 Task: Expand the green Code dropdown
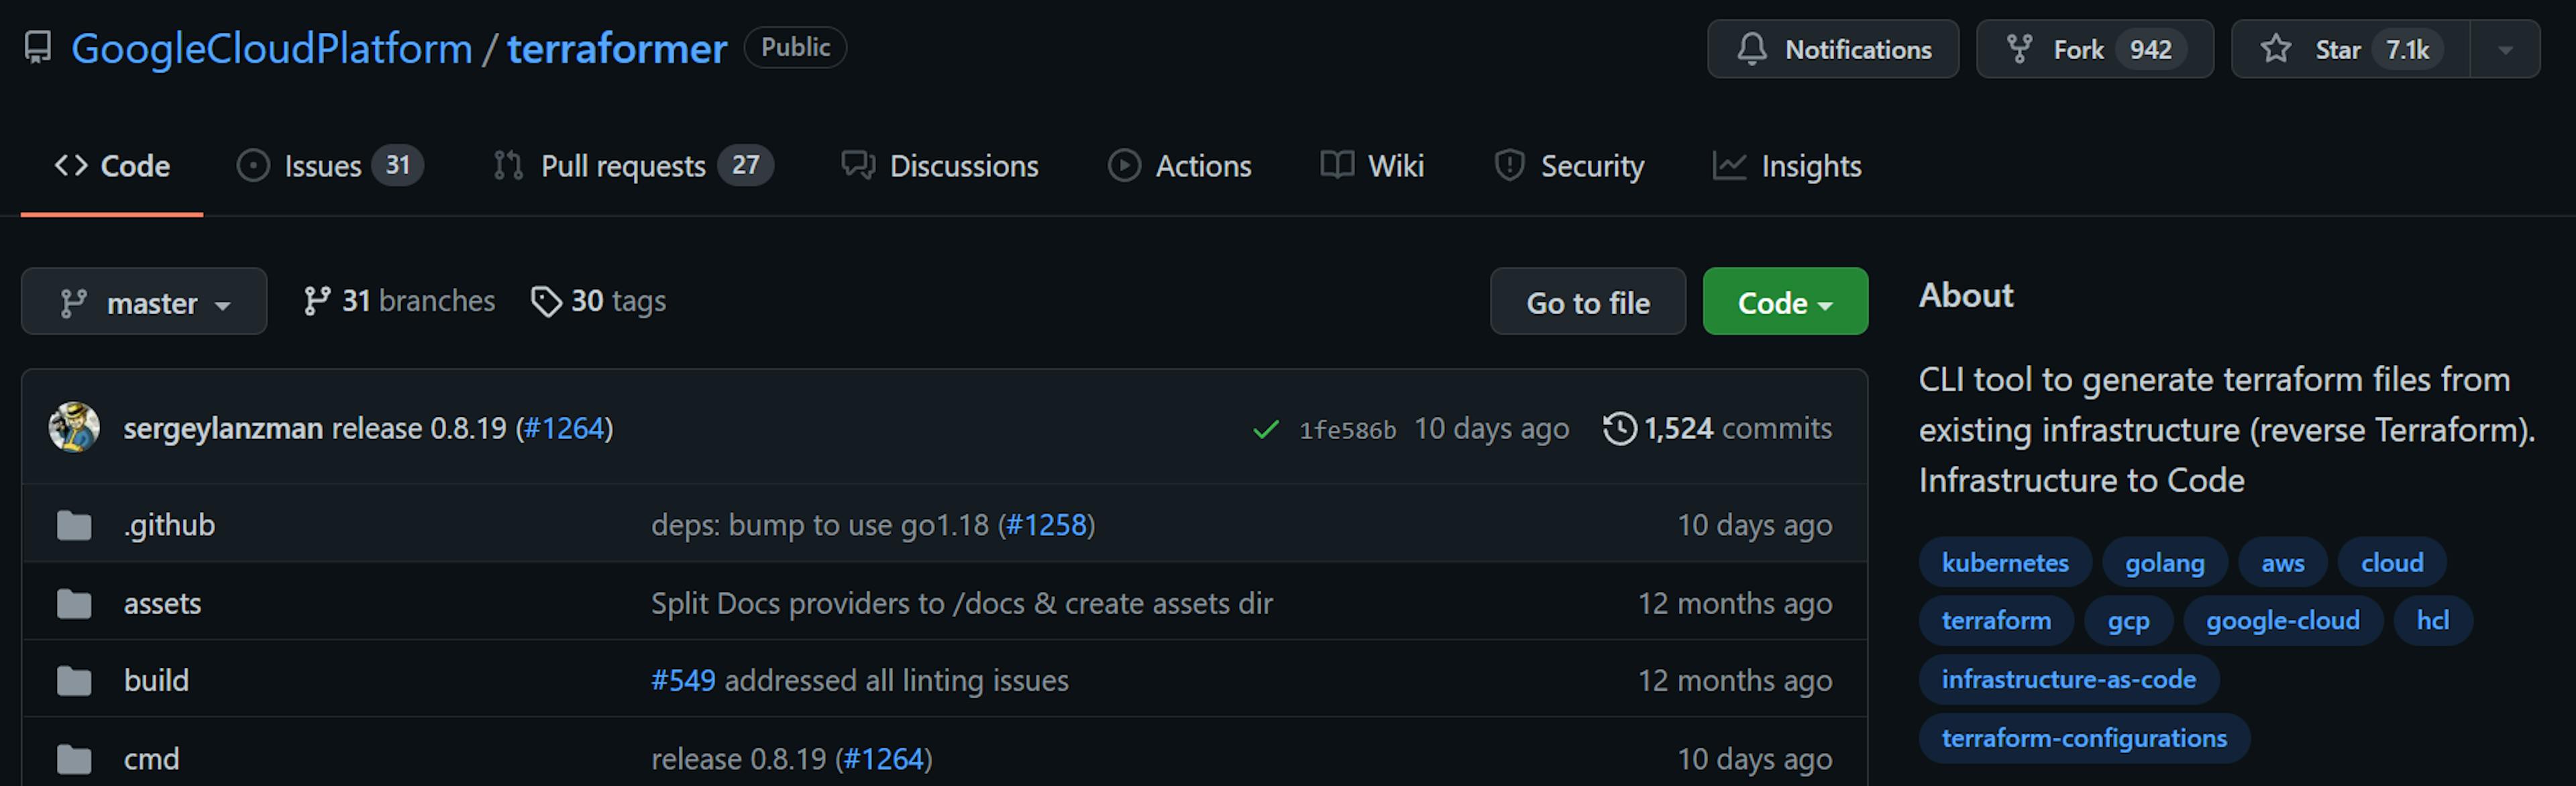(1785, 301)
